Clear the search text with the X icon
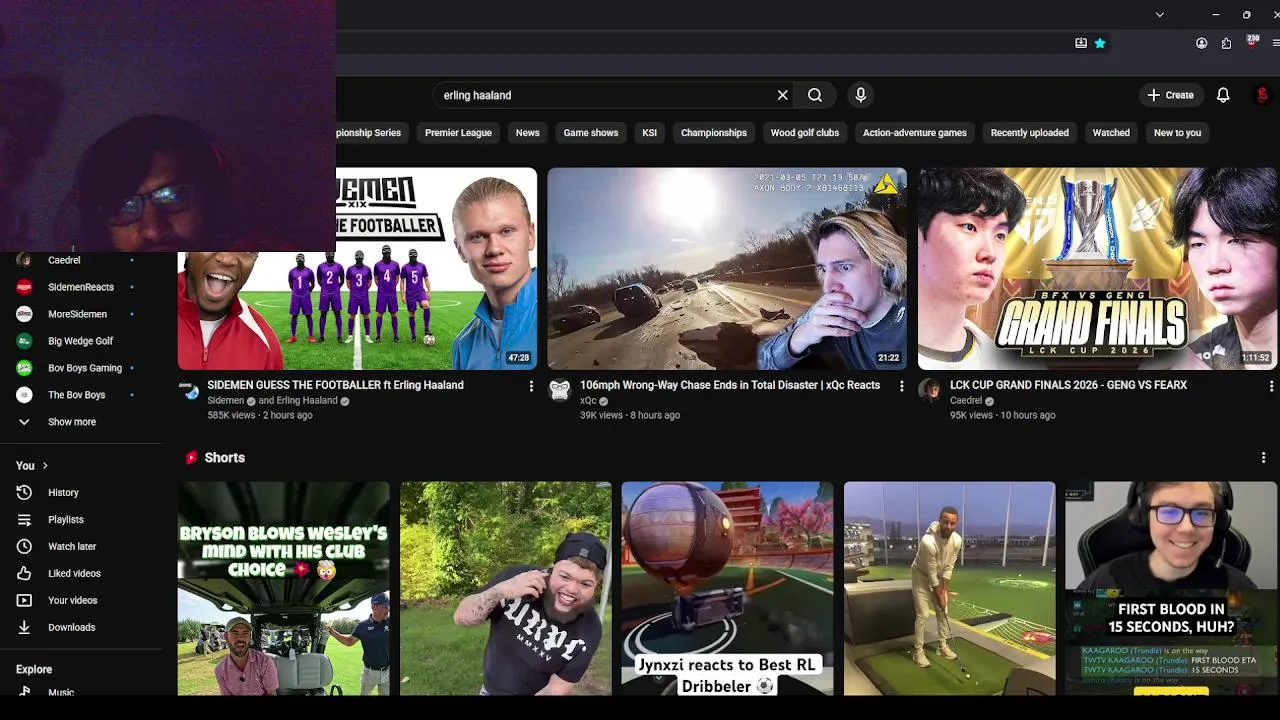Screen dimensions: 1280x720 pos(783,95)
